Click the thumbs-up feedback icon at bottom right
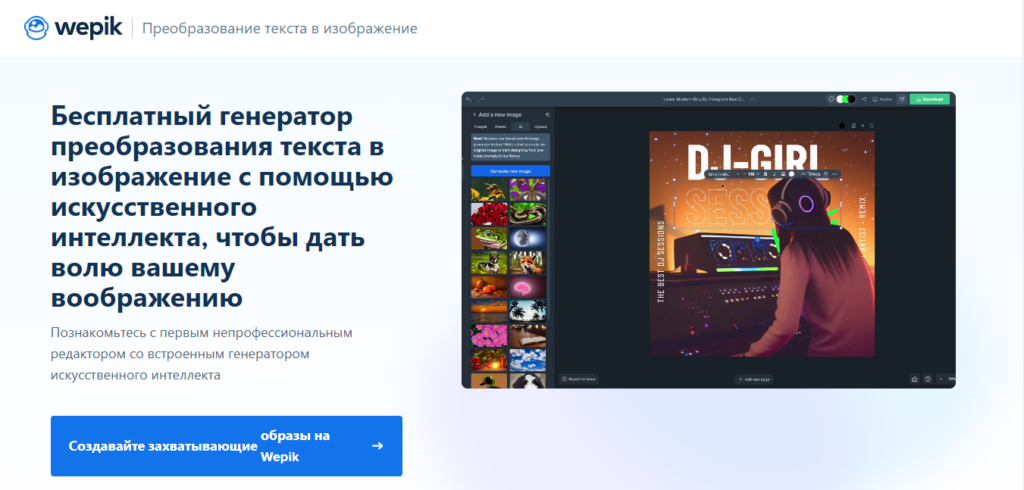The image size is (1024, 490). [x=914, y=379]
